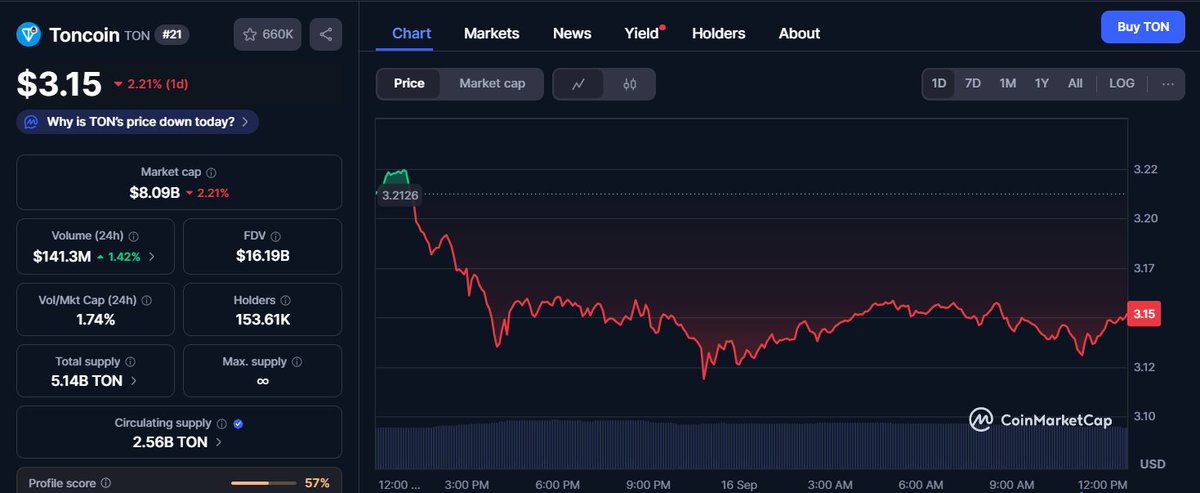Screen dimensions: 1200x493
Task: Open the Markets tab
Action: 492,33
